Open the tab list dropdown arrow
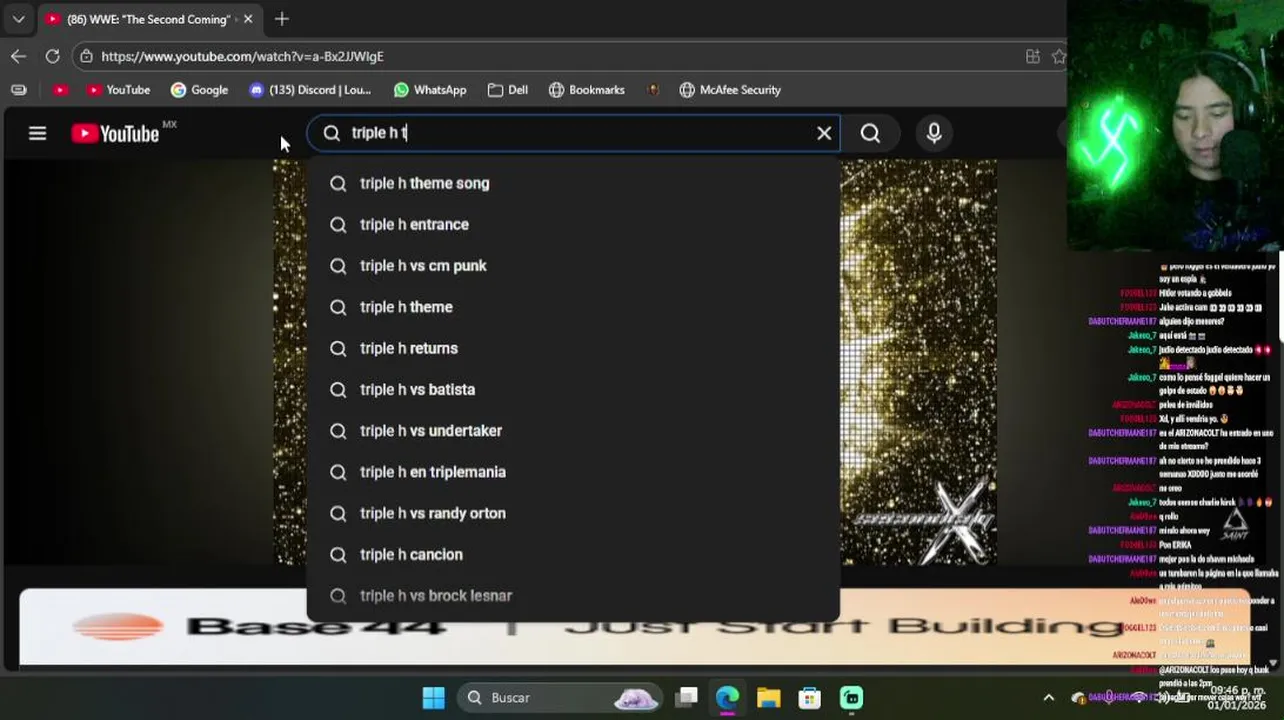 point(18,19)
